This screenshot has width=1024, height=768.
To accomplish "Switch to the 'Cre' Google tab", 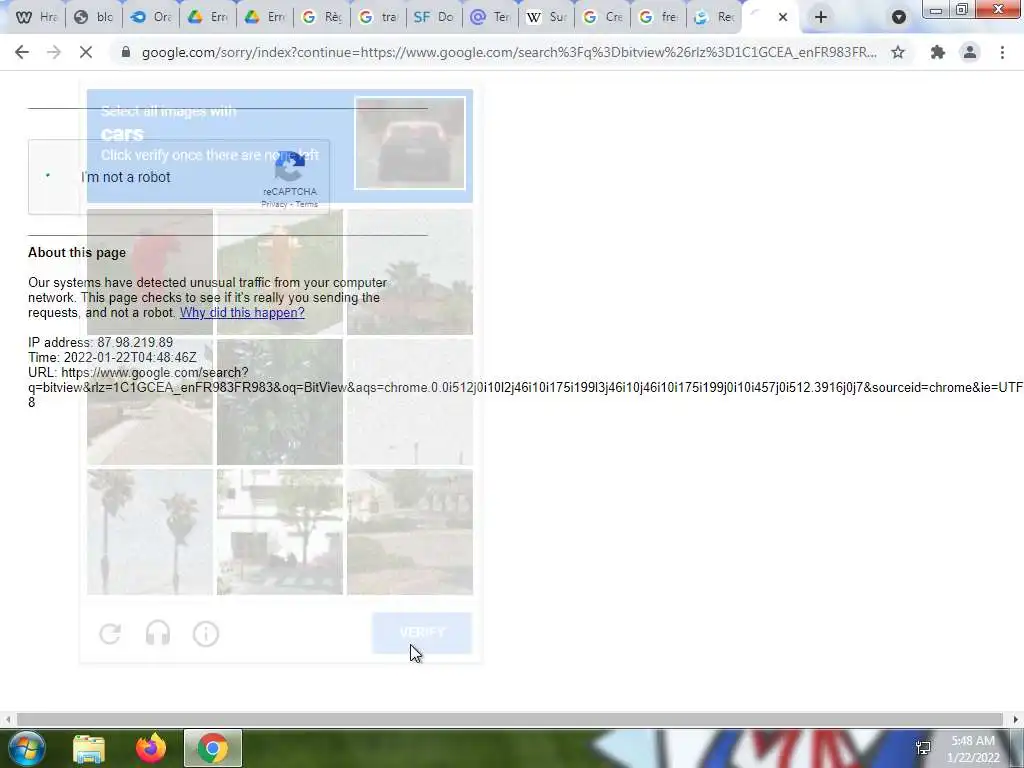I will (x=603, y=17).
